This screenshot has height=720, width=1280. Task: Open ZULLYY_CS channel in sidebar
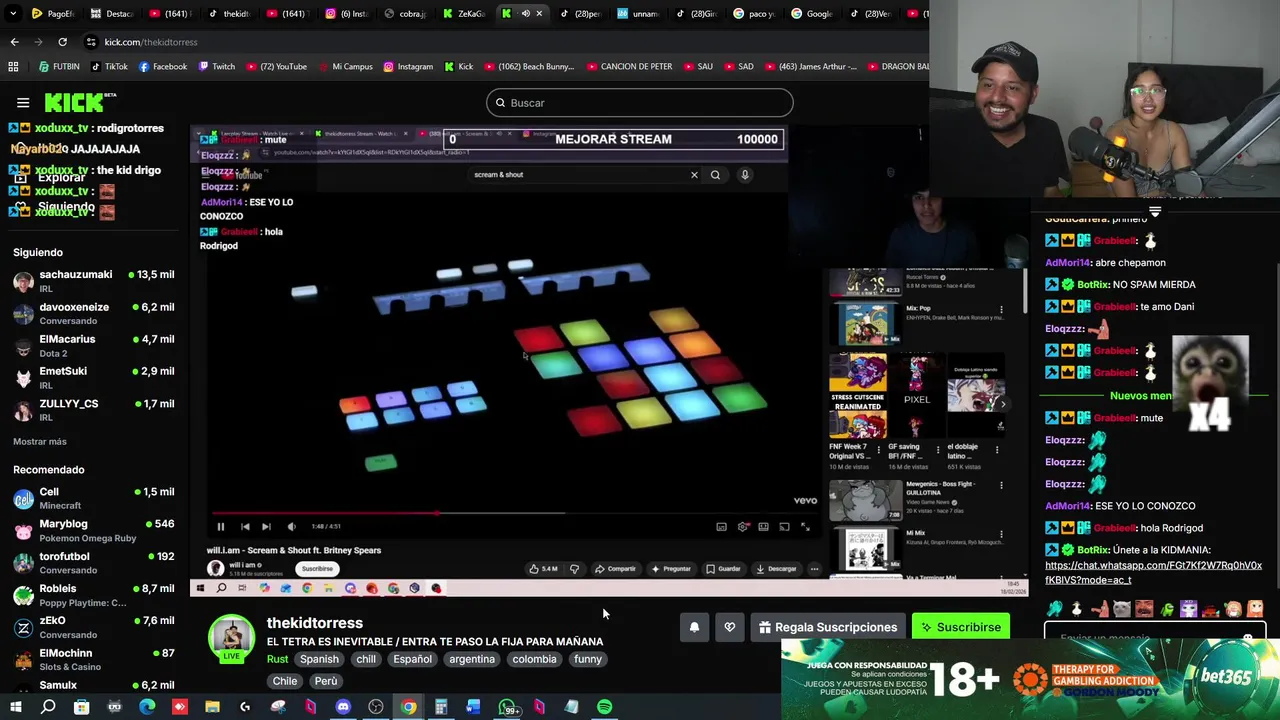click(94, 410)
